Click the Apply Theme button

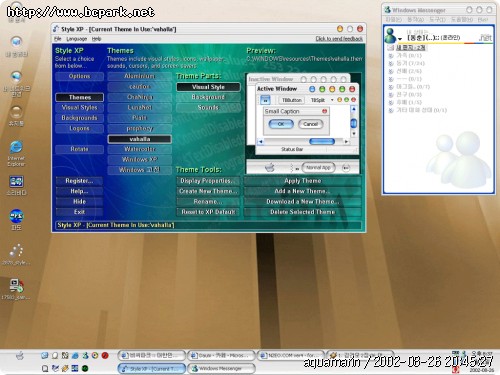click(303, 181)
